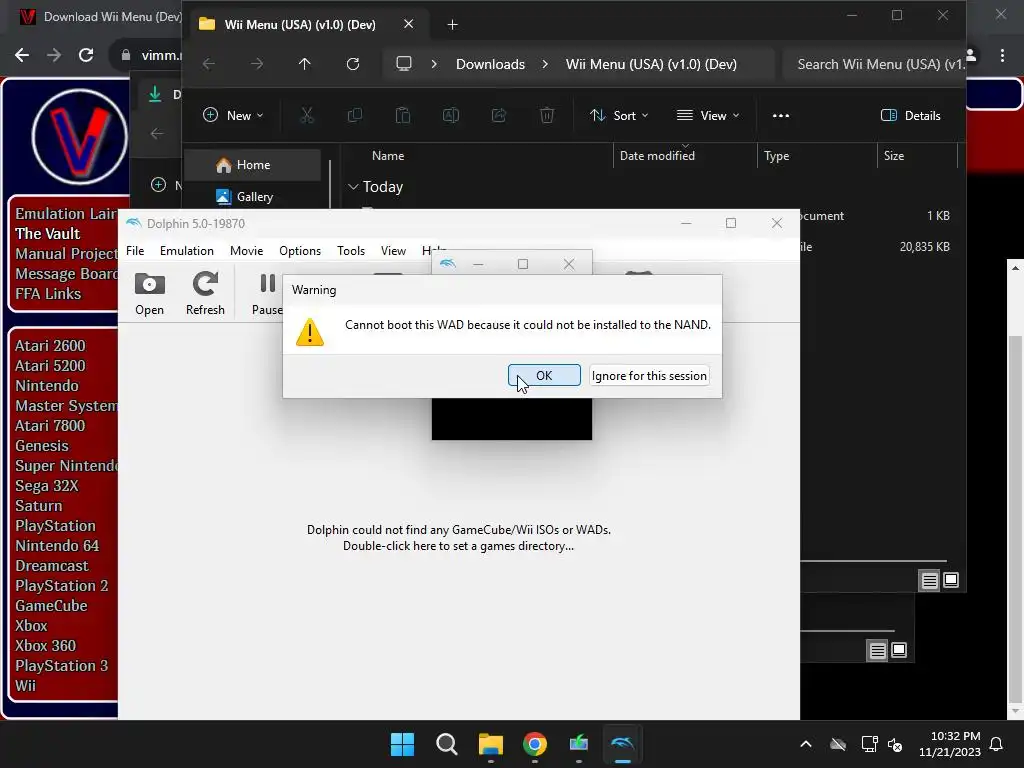The image size is (1024, 768).
Task: Open the Wii section link
Action: point(25,686)
